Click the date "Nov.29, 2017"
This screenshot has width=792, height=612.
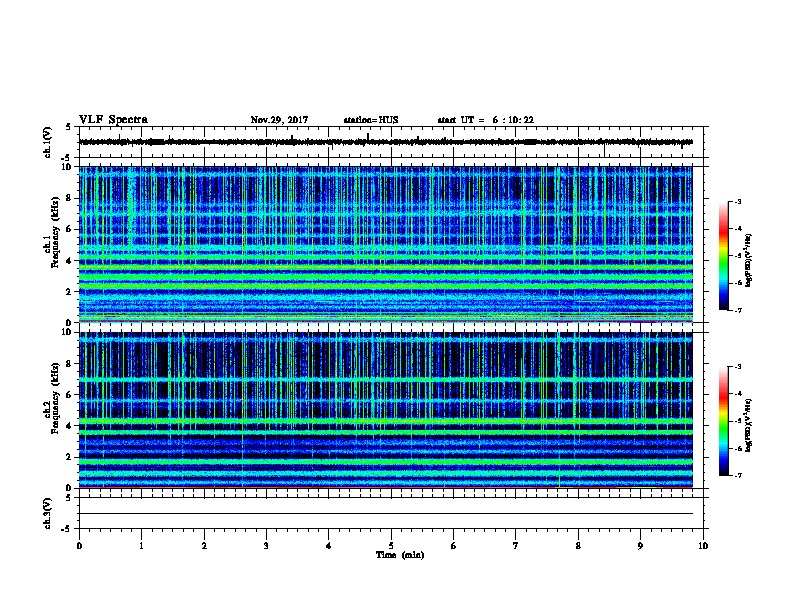pos(279,120)
